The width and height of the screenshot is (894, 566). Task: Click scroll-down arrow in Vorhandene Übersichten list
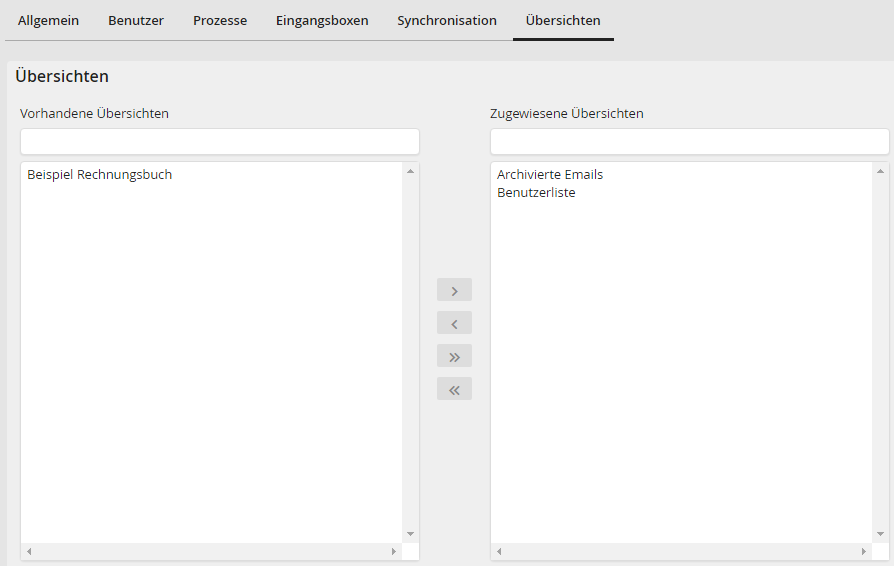pos(410,534)
